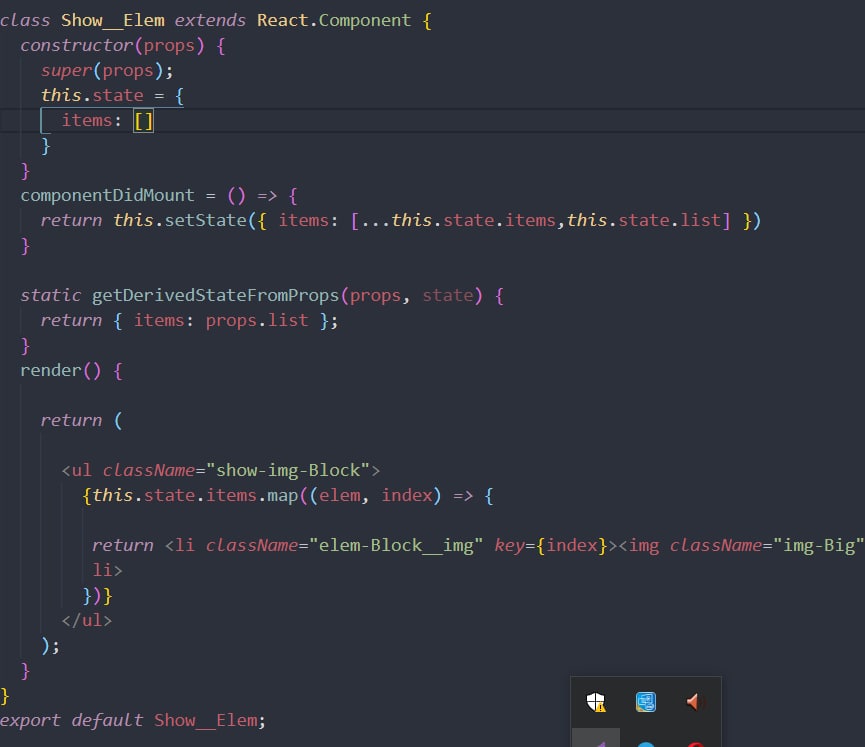Image resolution: width=865 pixels, height=747 pixels.
Task: Open Windows Security shield tray icon
Action: tap(595, 702)
